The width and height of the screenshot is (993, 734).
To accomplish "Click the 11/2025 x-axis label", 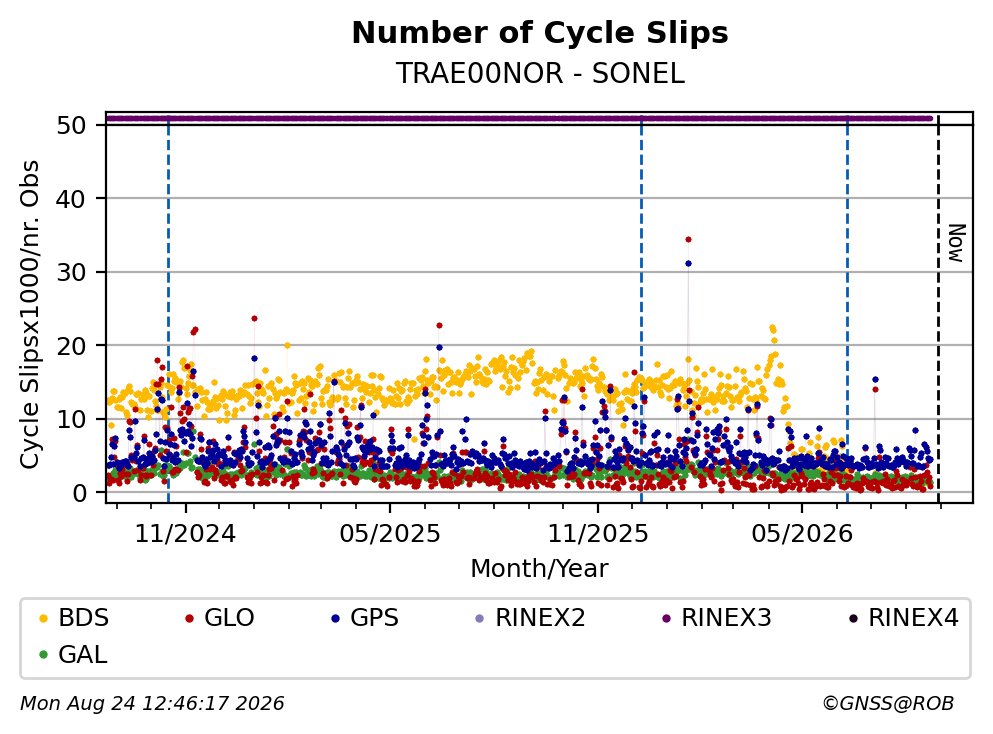I will pyautogui.click(x=598, y=534).
